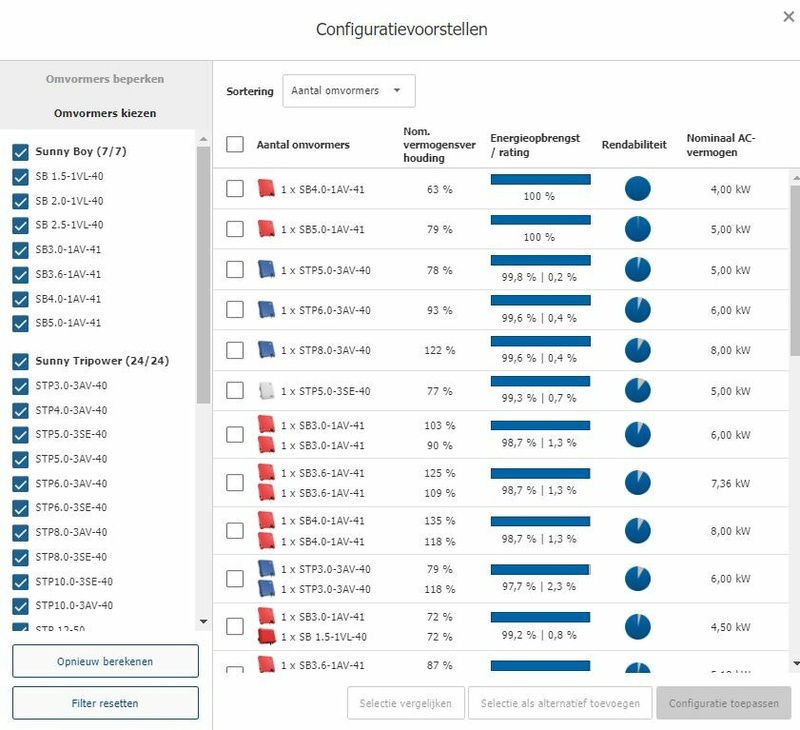Tick the 1 x STP8.0-3AV-40 row checkbox
This screenshot has height=730, width=800.
tap(235, 350)
